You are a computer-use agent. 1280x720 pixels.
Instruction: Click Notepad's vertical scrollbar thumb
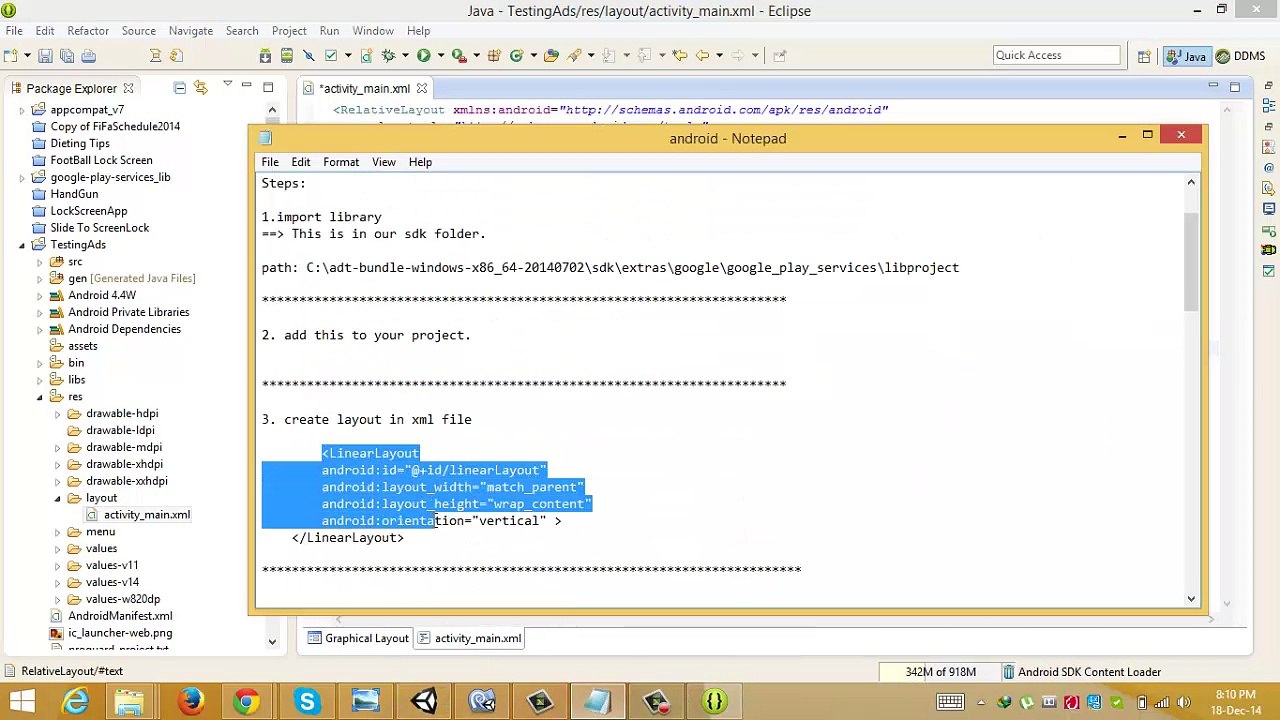click(1190, 260)
